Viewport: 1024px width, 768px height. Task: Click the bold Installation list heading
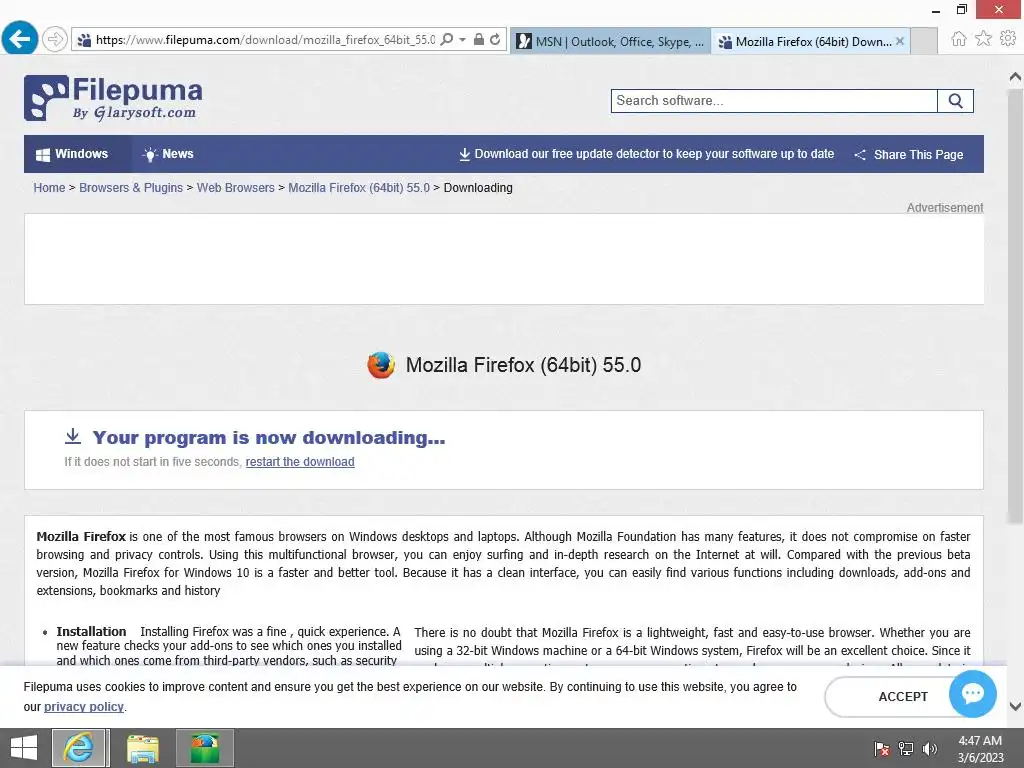coord(91,632)
